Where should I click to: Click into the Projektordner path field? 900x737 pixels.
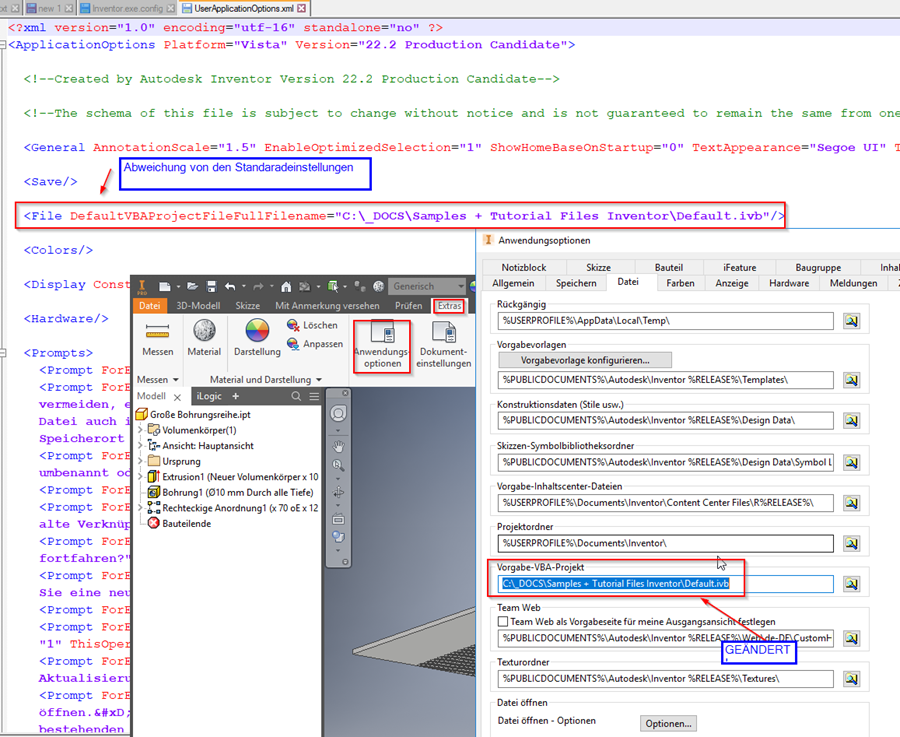point(665,544)
